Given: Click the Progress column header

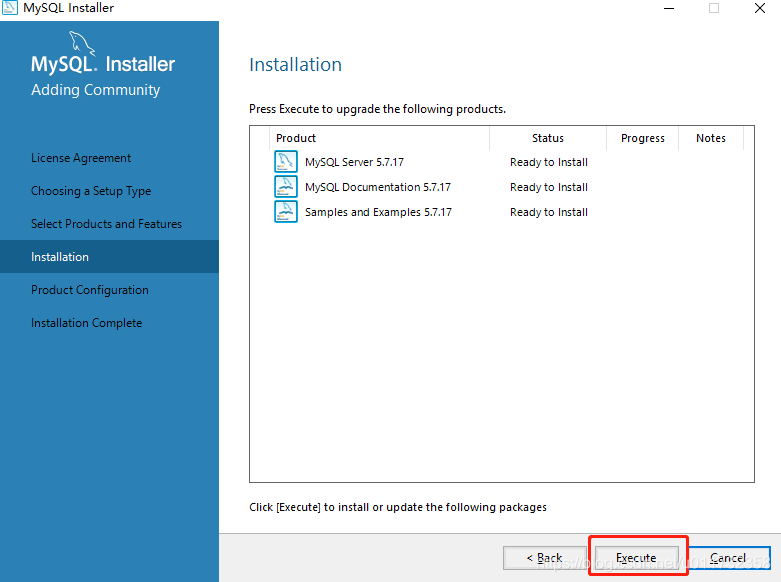Looking at the screenshot, I should pyautogui.click(x=643, y=138).
